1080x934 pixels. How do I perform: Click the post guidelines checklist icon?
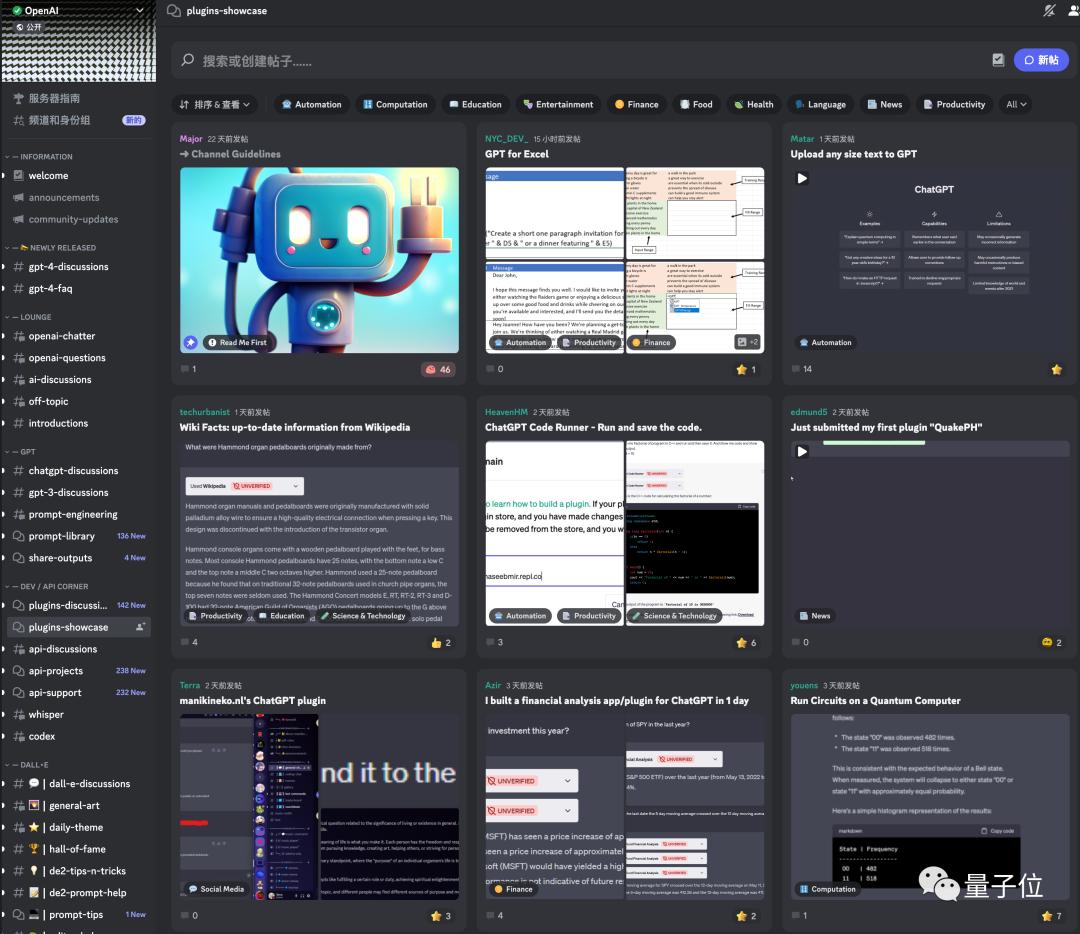pyautogui.click(x=998, y=60)
